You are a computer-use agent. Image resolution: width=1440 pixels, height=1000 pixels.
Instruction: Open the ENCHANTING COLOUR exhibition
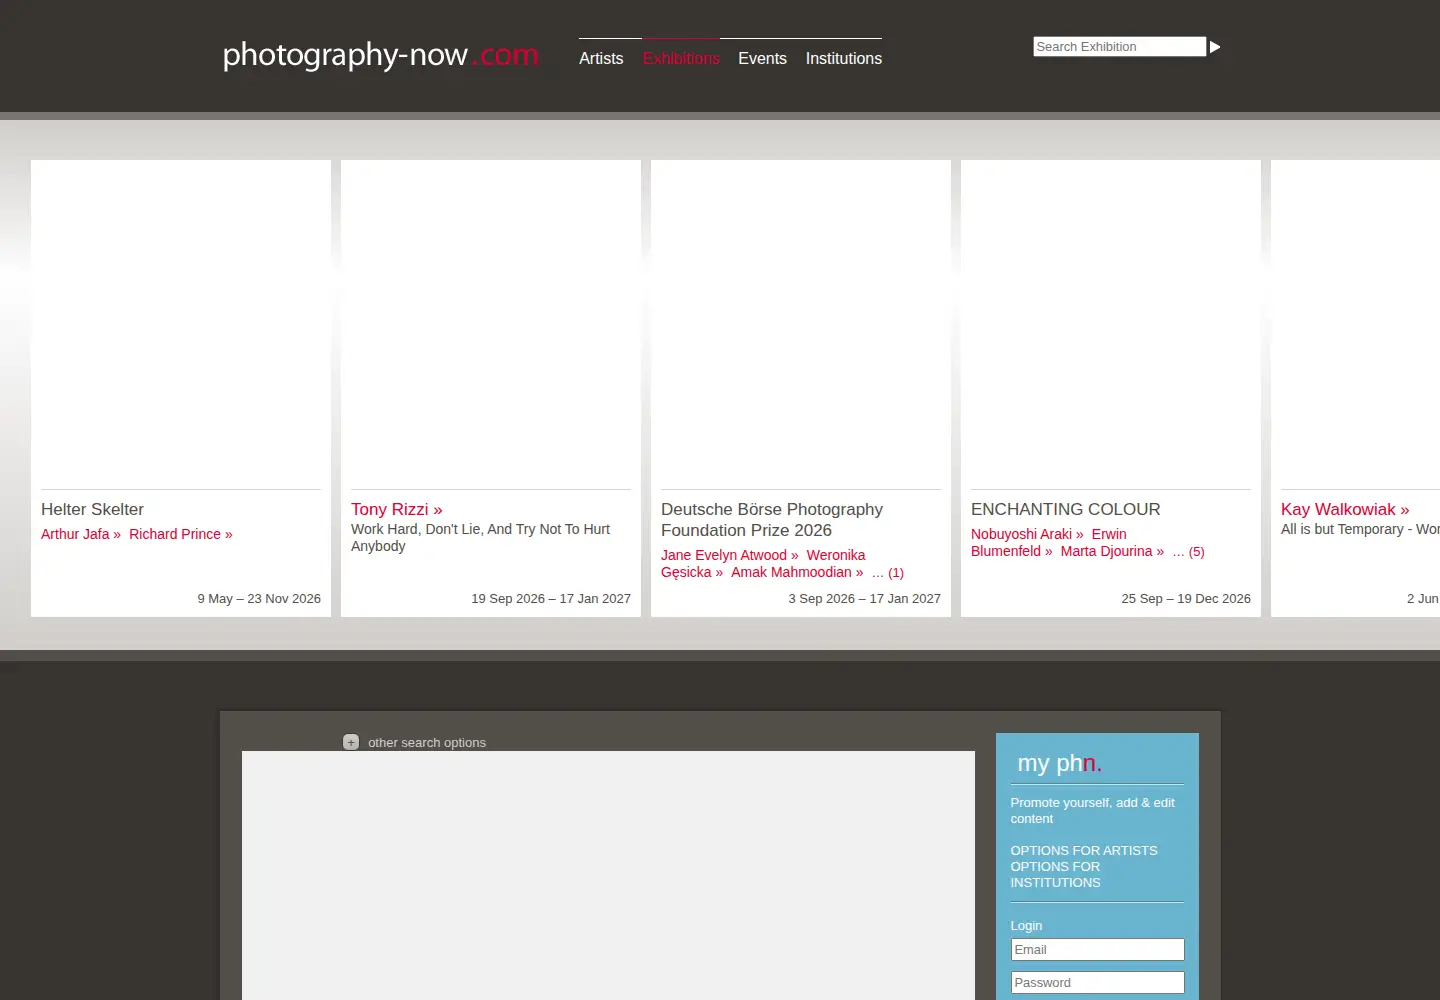tap(1066, 509)
